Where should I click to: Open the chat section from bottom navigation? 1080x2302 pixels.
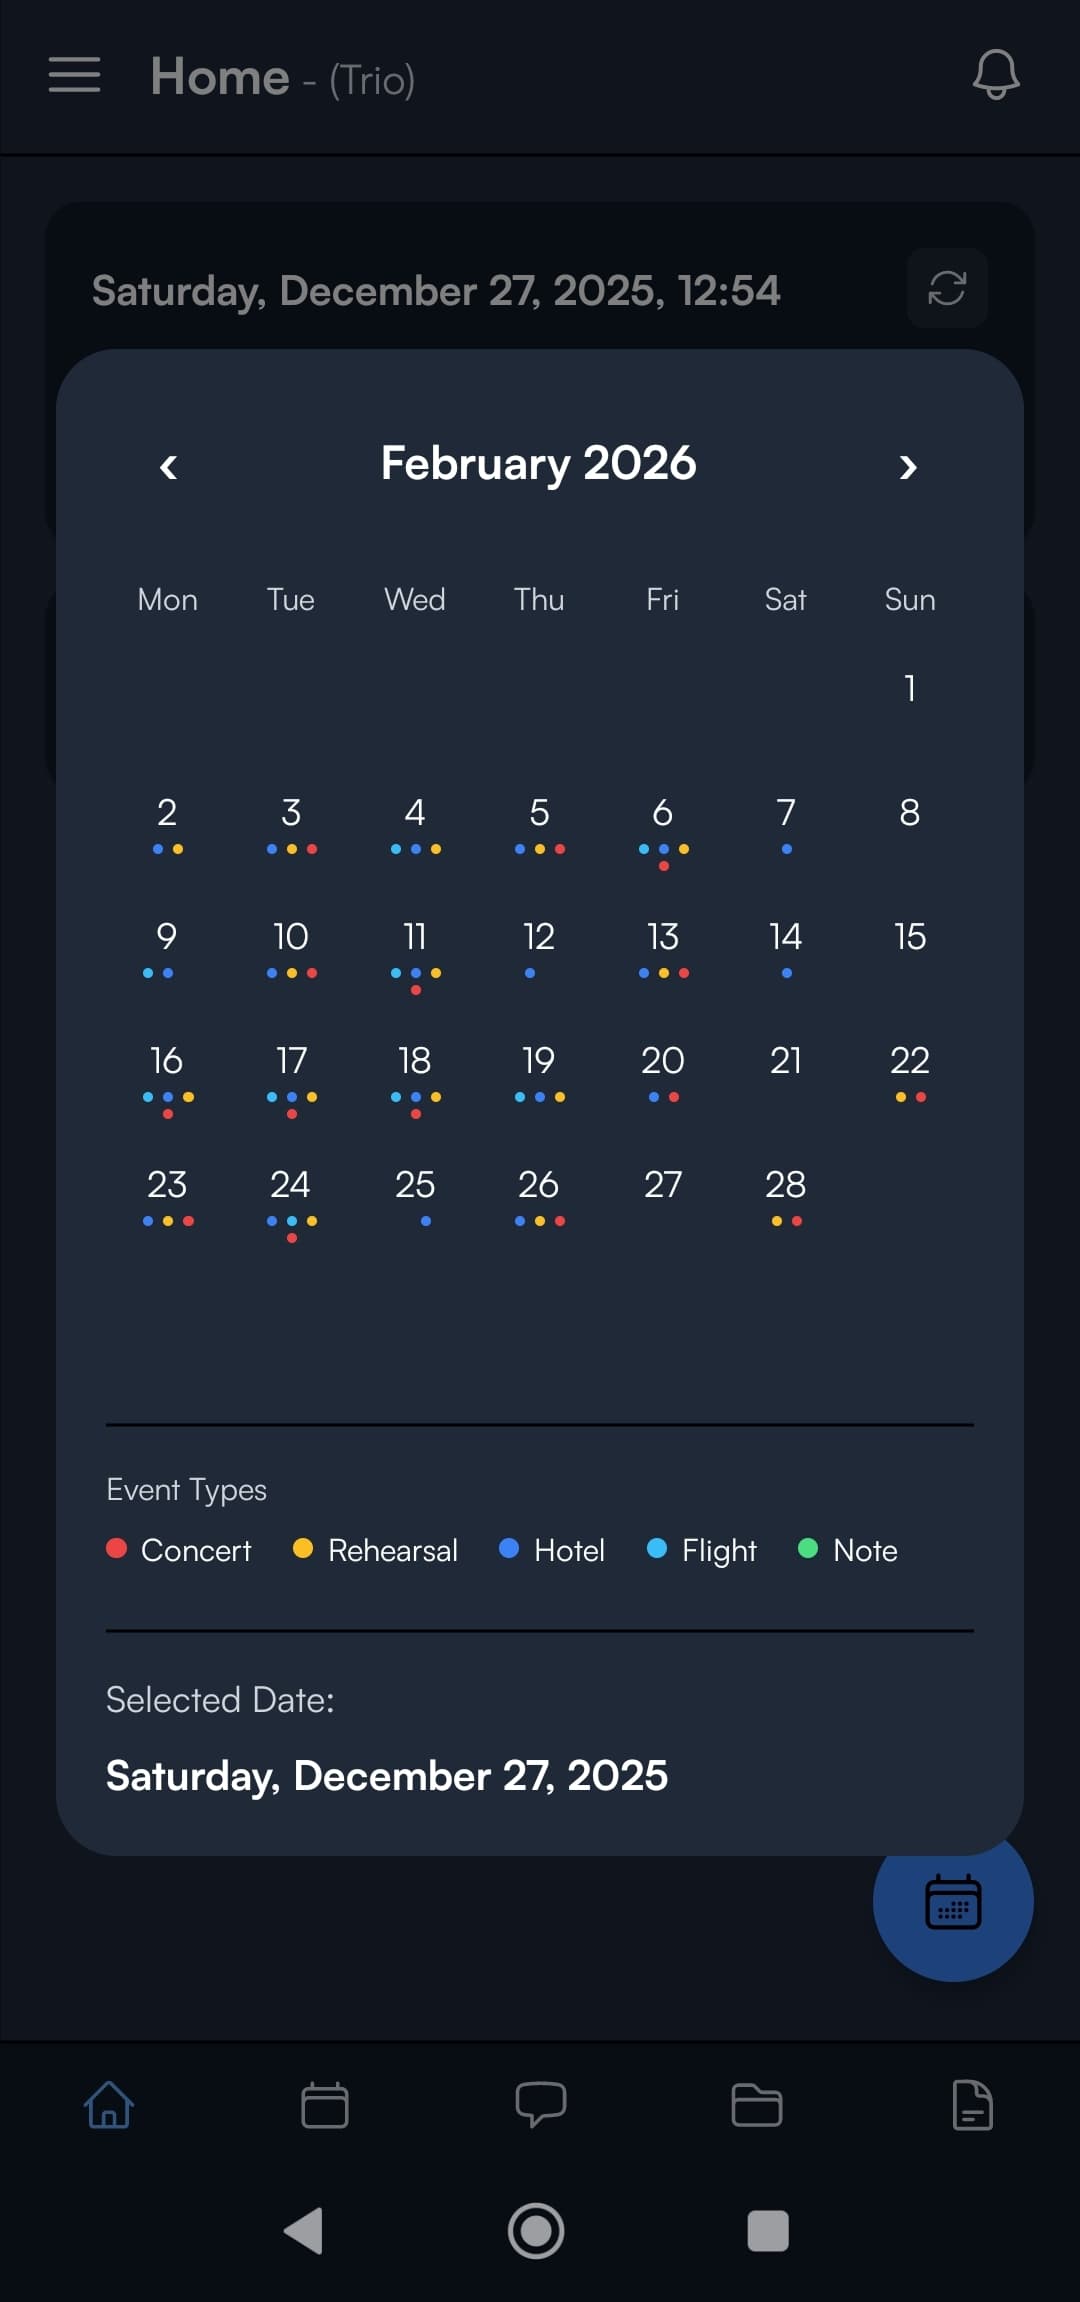[x=539, y=2105]
